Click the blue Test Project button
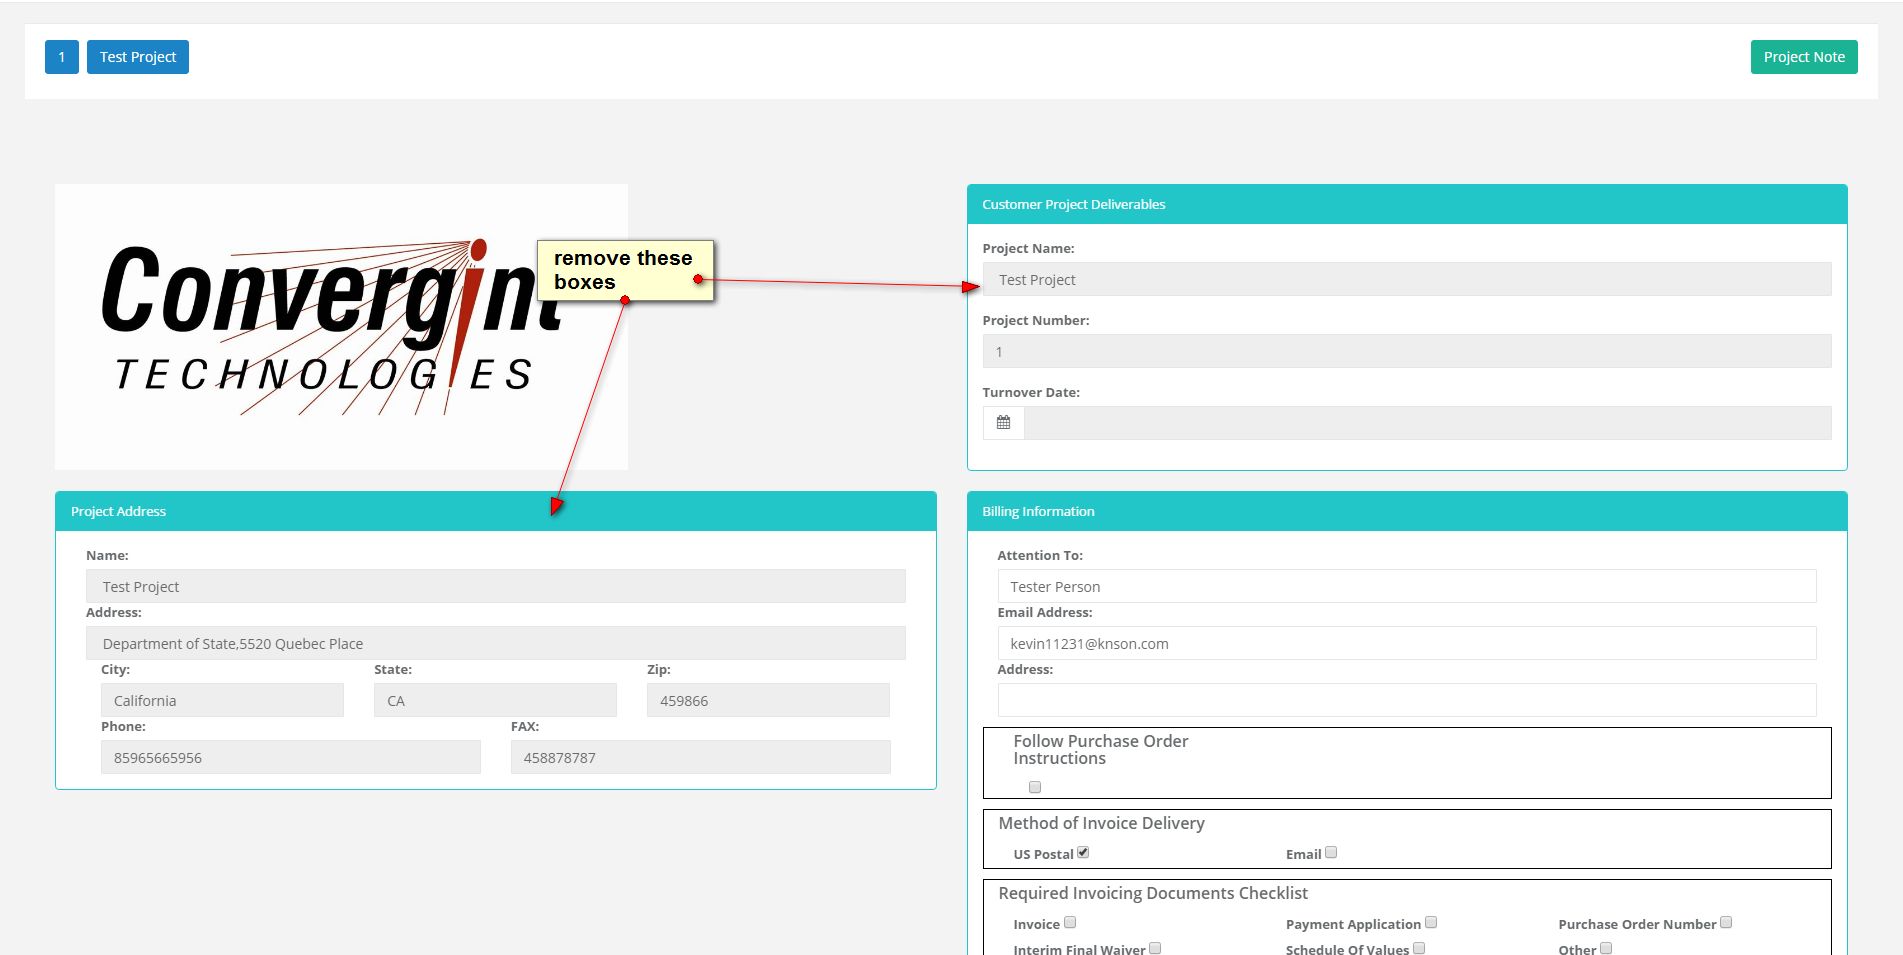Viewport: 1903px width, 955px height. pos(138,57)
